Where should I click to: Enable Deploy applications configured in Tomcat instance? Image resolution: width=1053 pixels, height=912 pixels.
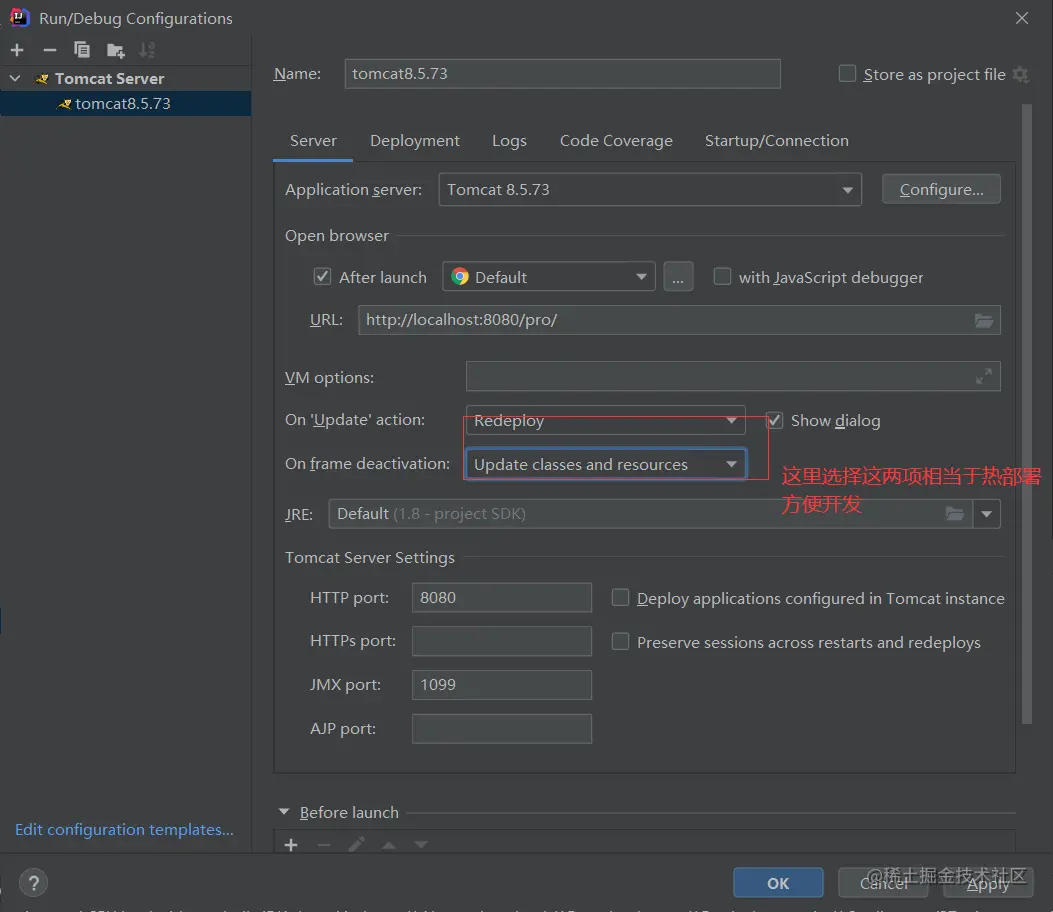pyautogui.click(x=621, y=598)
